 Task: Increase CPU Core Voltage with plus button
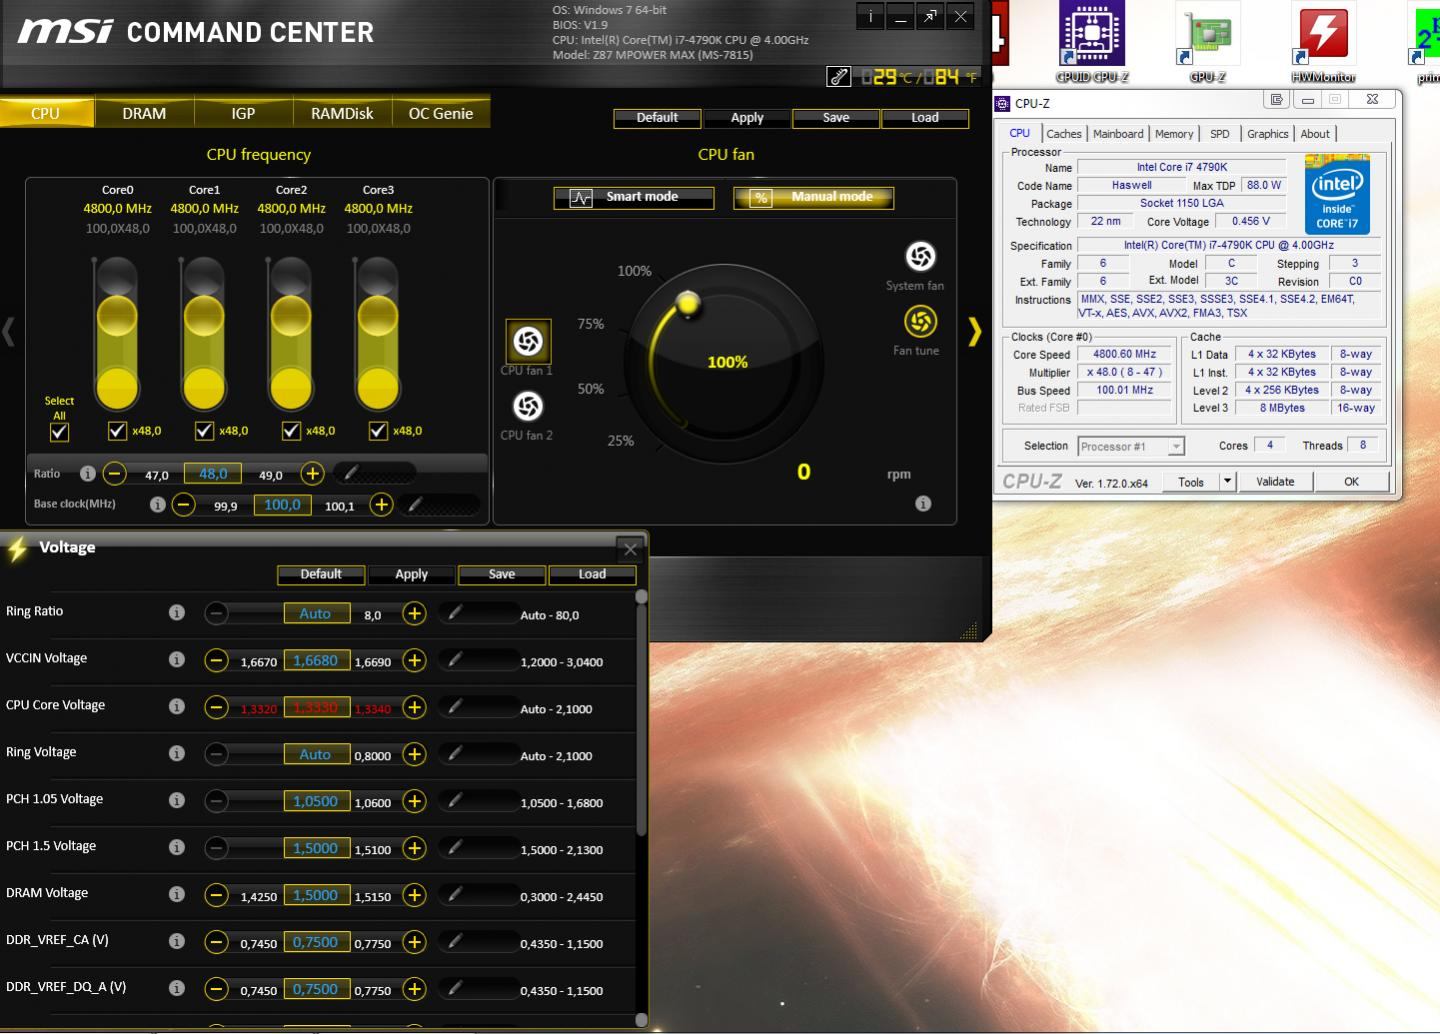pyautogui.click(x=414, y=707)
